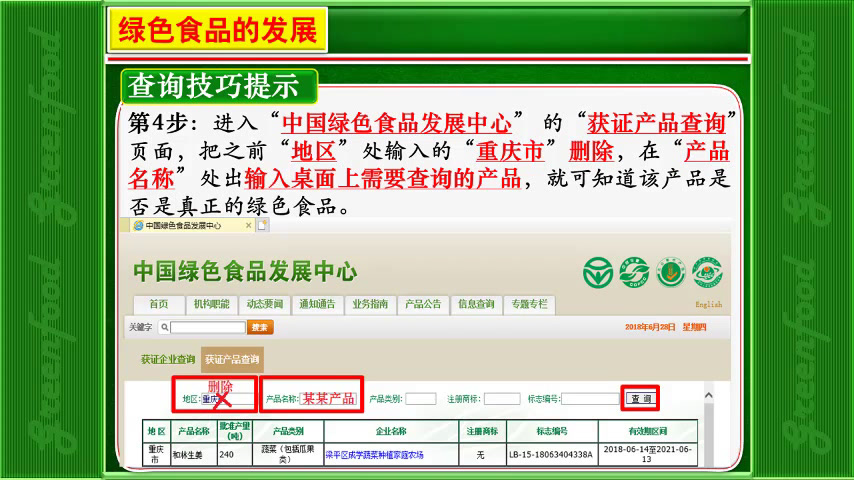Click the 产品名称 input field
The image size is (854, 480).
328,399
